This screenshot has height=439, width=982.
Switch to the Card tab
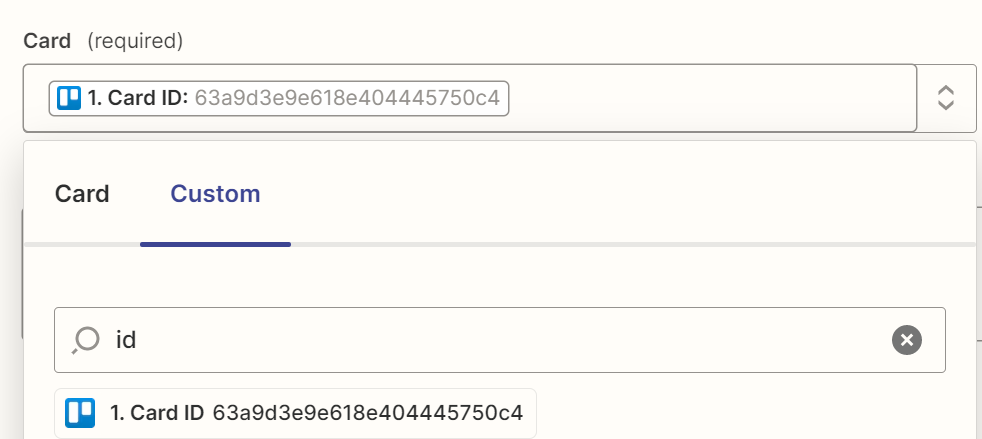pyautogui.click(x=82, y=194)
